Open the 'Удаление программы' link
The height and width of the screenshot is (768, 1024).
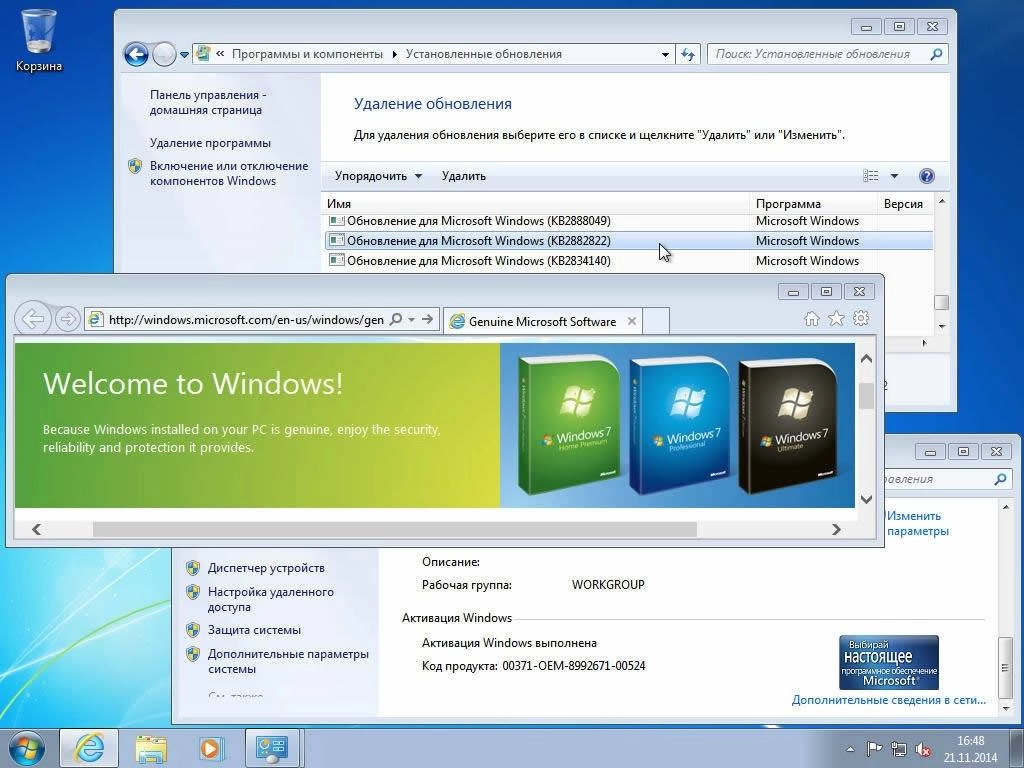(210, 143)
